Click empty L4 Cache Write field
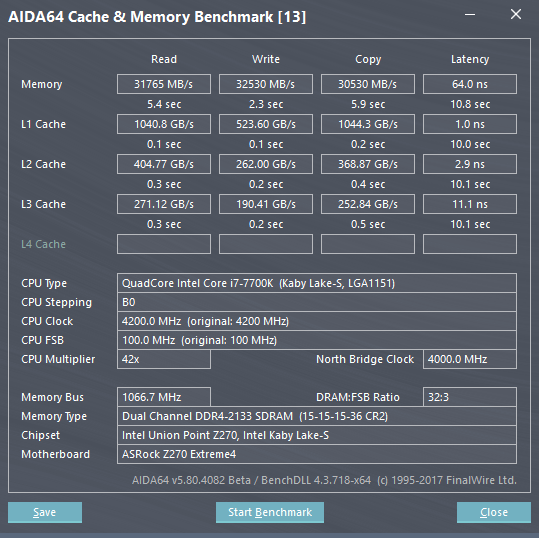 (266, 244)
